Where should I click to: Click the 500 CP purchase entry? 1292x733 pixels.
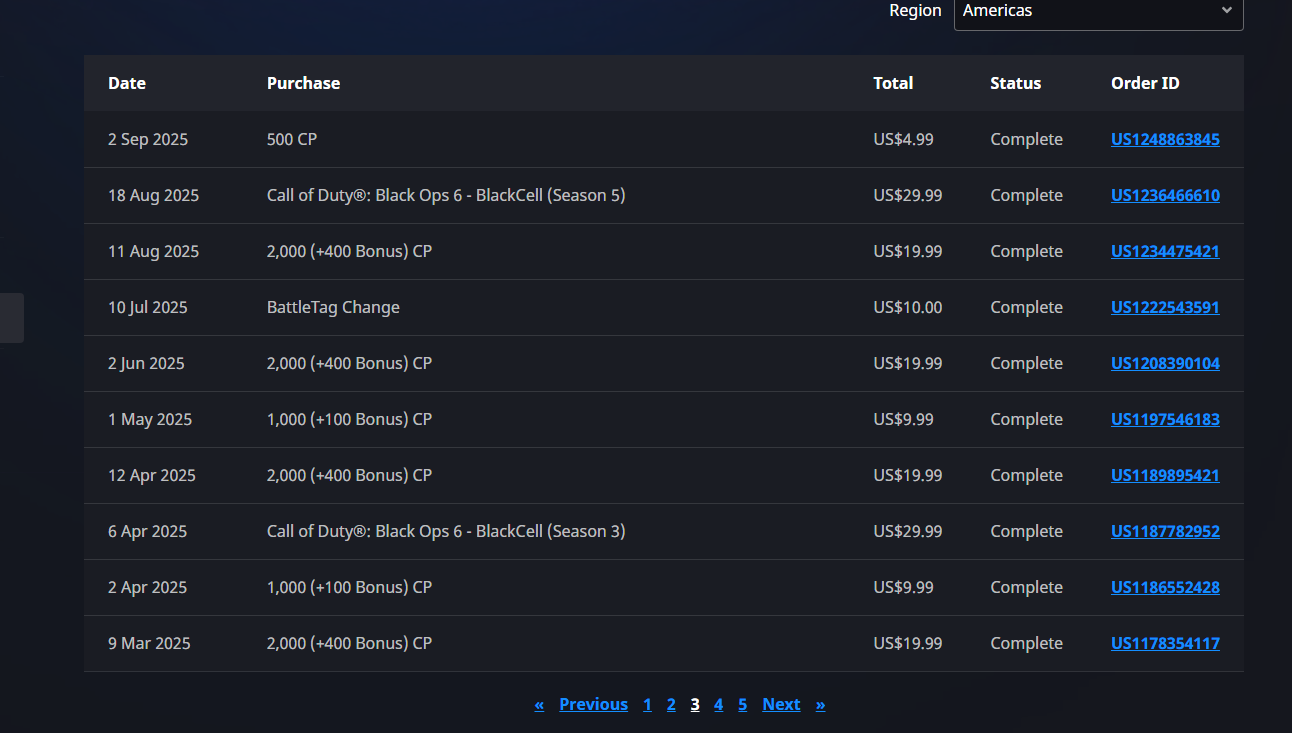tap(292, 139)
